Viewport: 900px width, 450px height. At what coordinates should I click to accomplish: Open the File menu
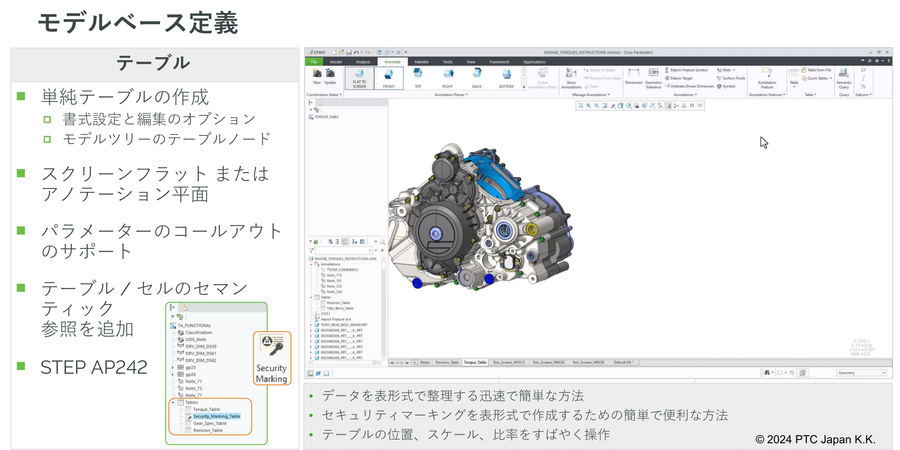pos(313,61)
